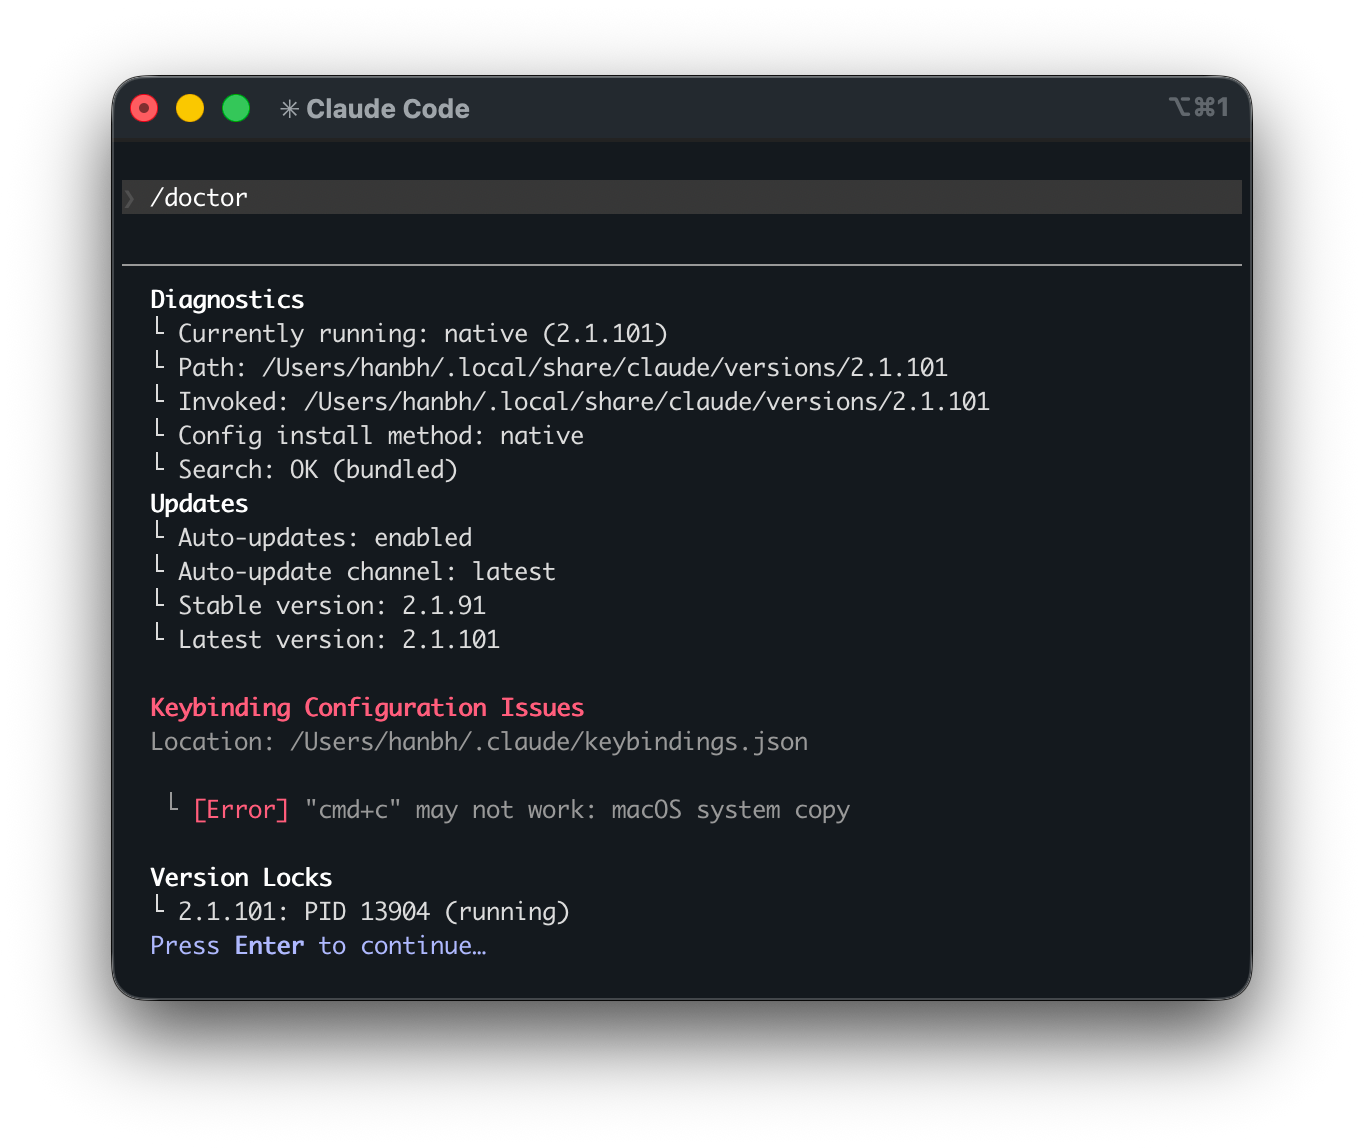Image resolution: width=1364 pixels, height=1148 pixels.
Task: Click the prompt chevron before /doctor
Action: pos(130,198)
